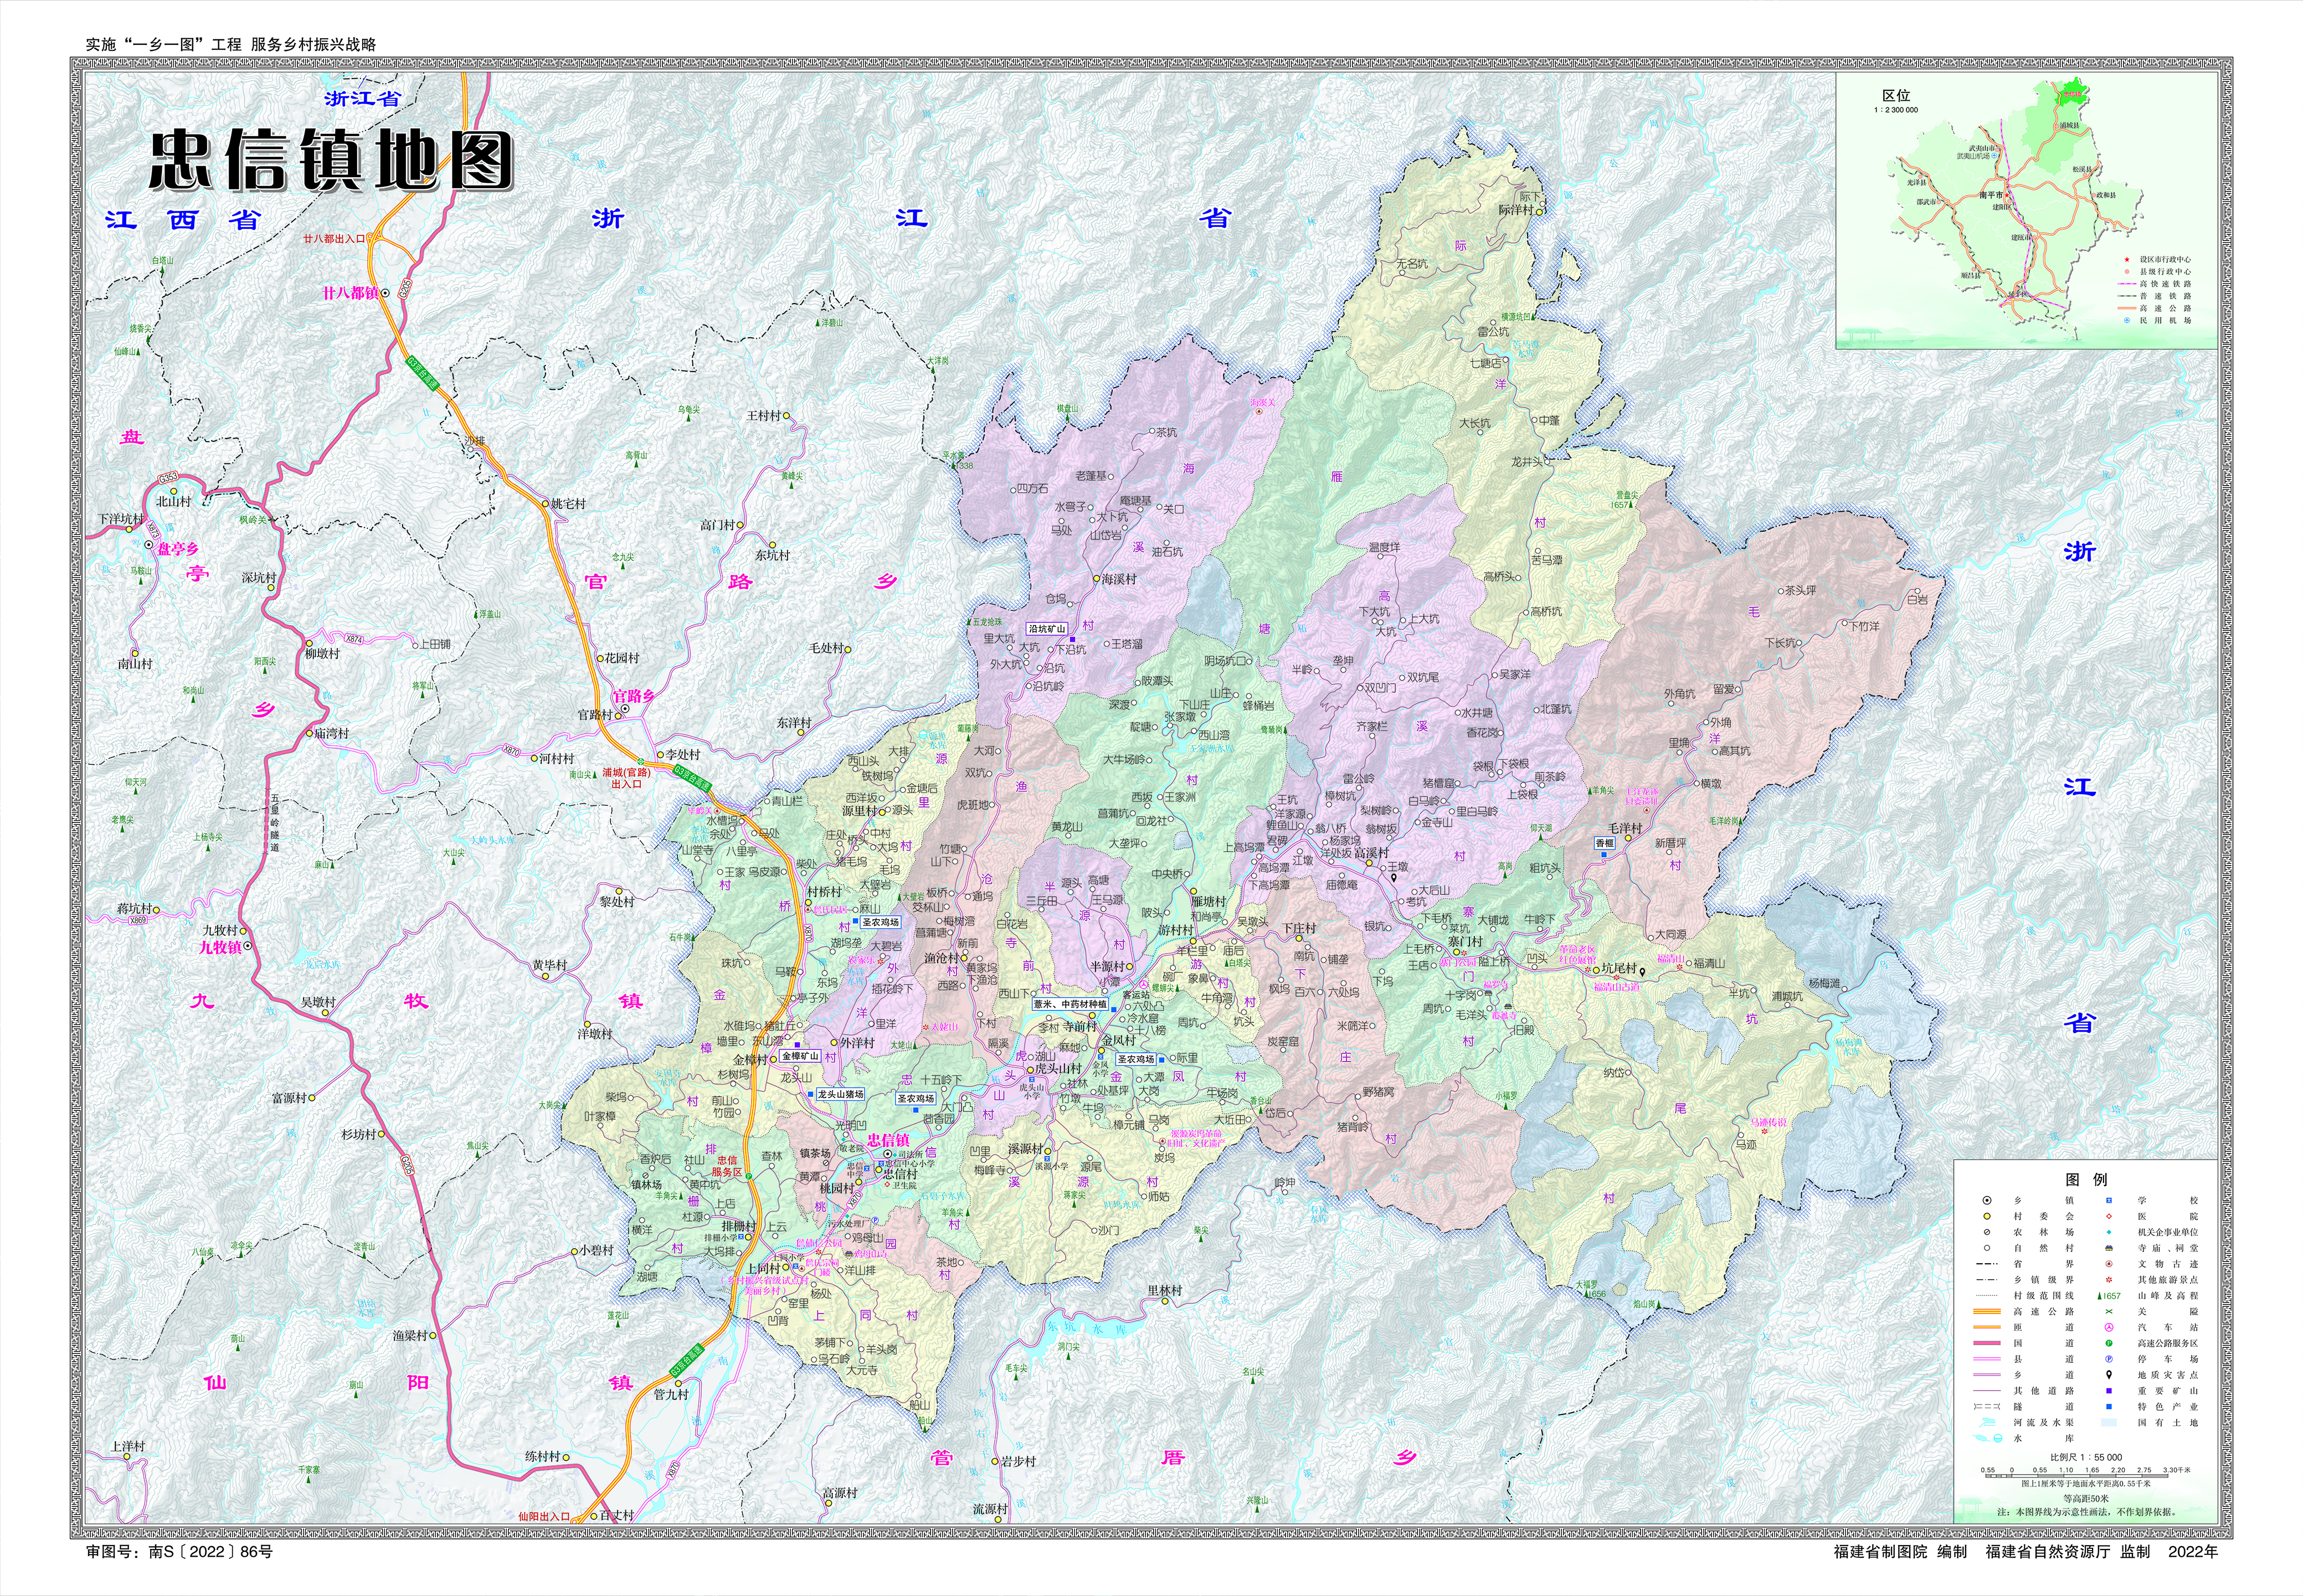Click the 龙头山猪场 boxed label
The height and width of the screenshot is (1596, 2303).
(x=840, y=1095)
